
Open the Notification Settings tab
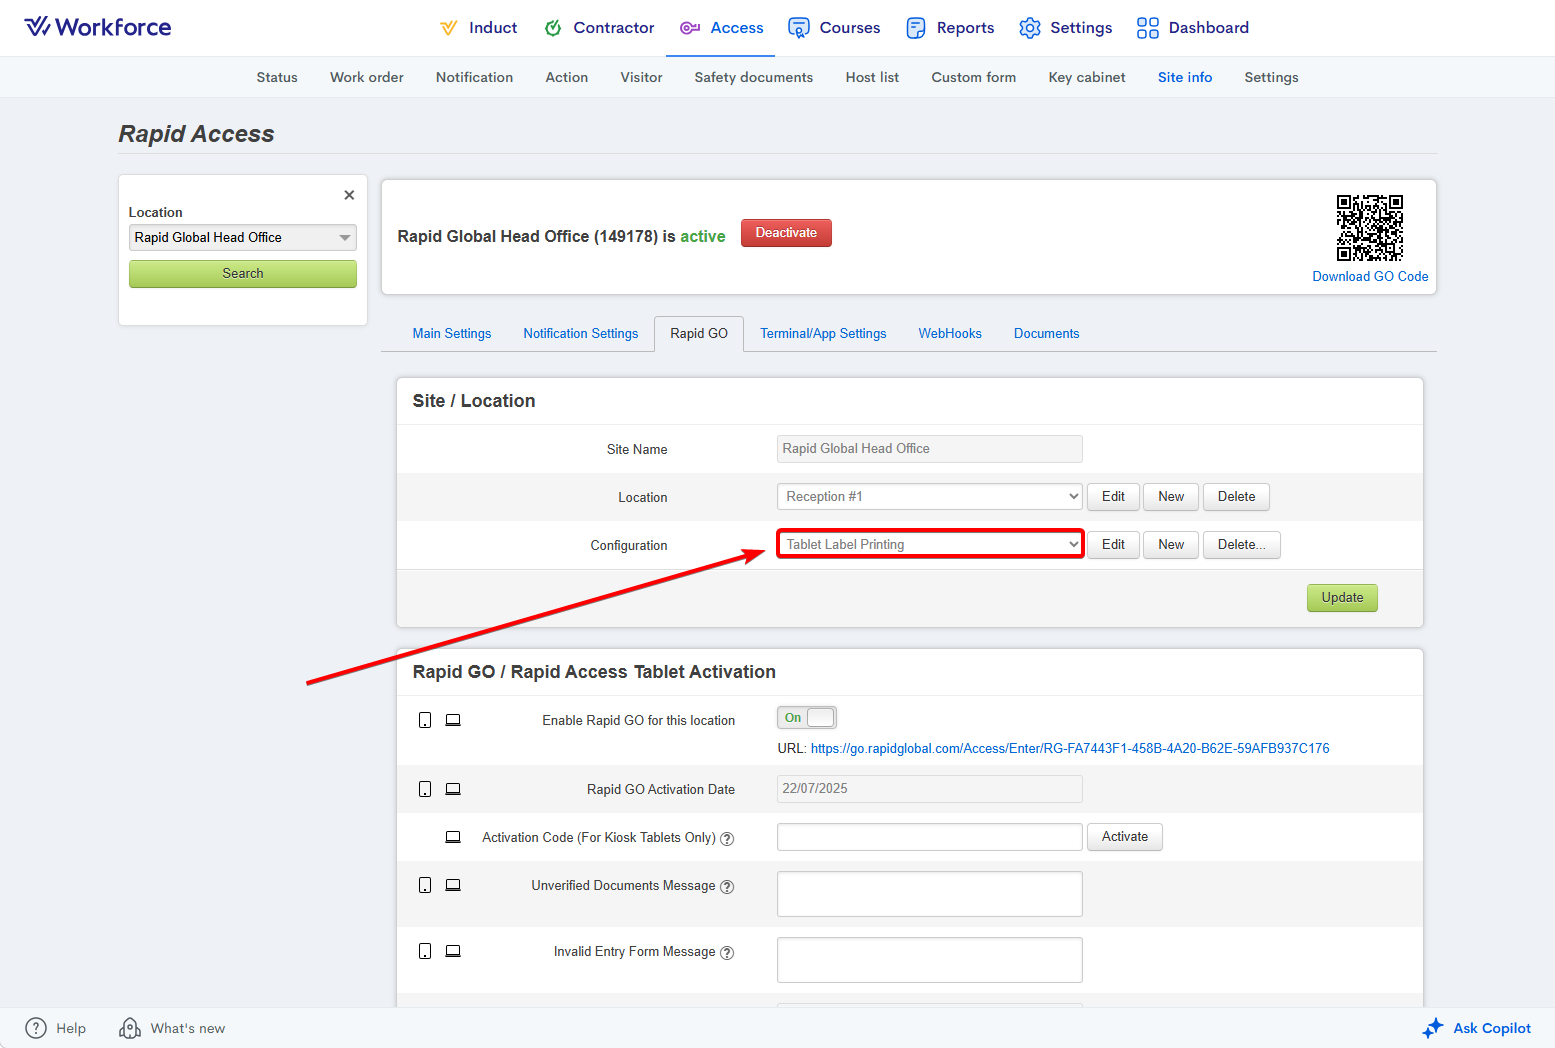click(581, 334)
